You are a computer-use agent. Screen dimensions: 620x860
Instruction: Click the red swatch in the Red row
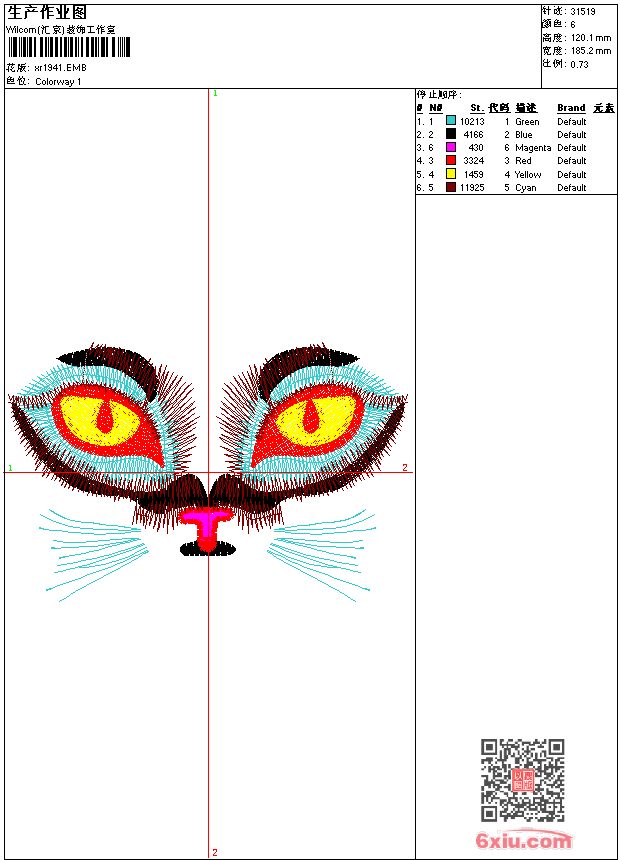450,160
